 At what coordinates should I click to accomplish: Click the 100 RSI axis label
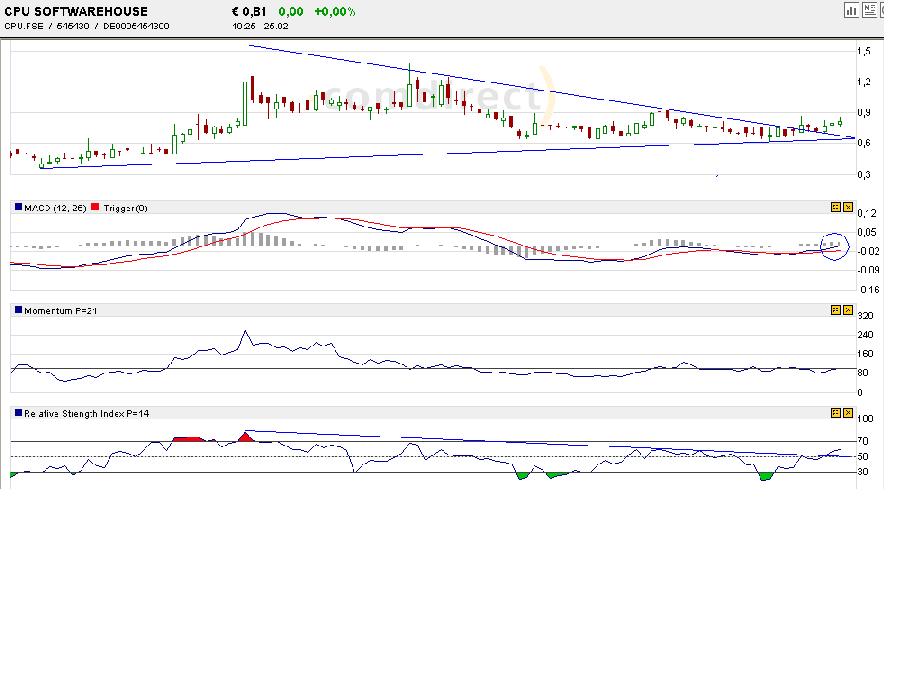[865, 419]
